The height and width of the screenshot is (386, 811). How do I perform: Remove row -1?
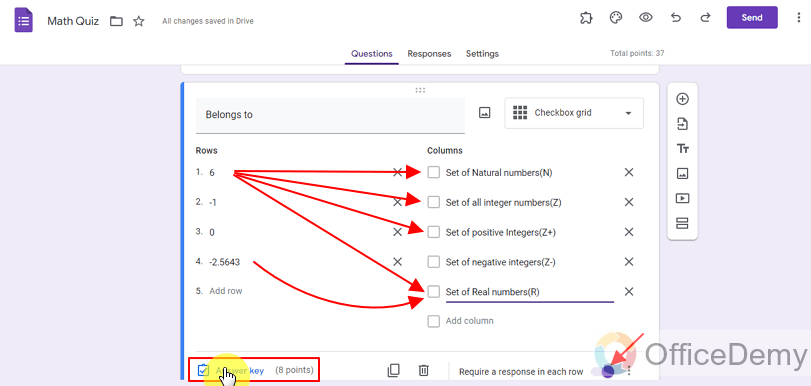pos(397,202)
